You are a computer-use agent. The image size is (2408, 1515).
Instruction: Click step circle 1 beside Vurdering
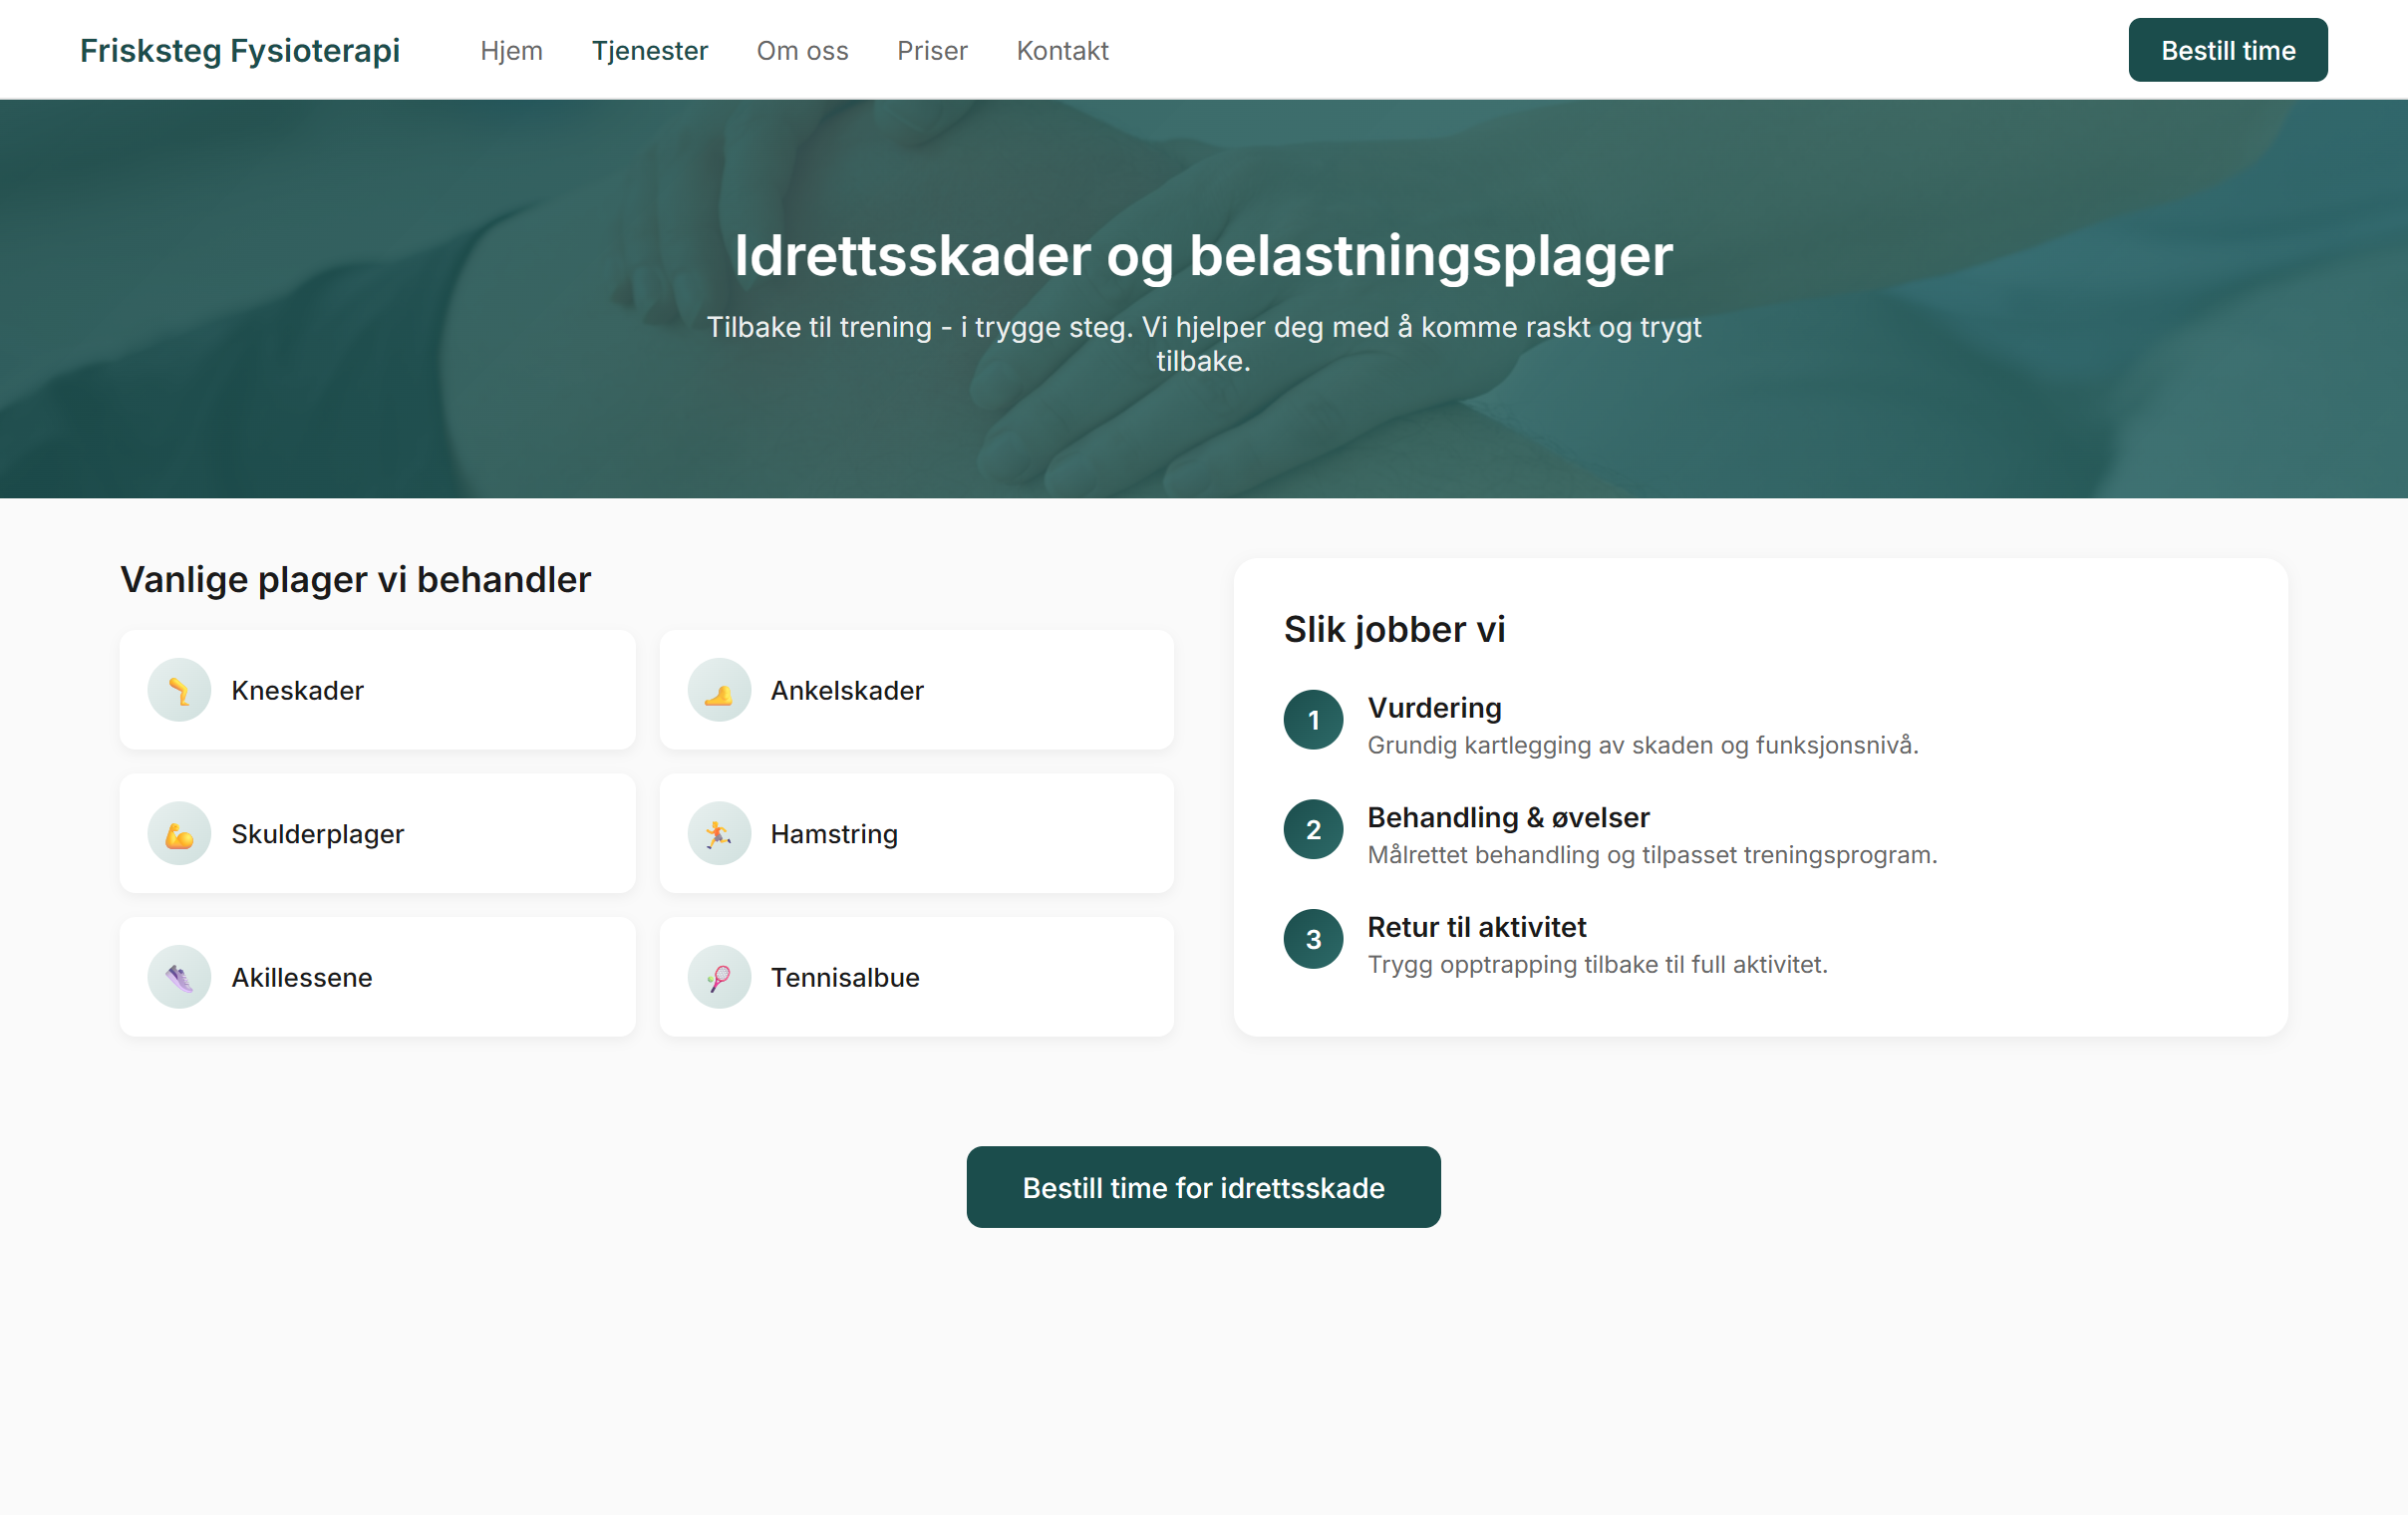[1312, 720]
